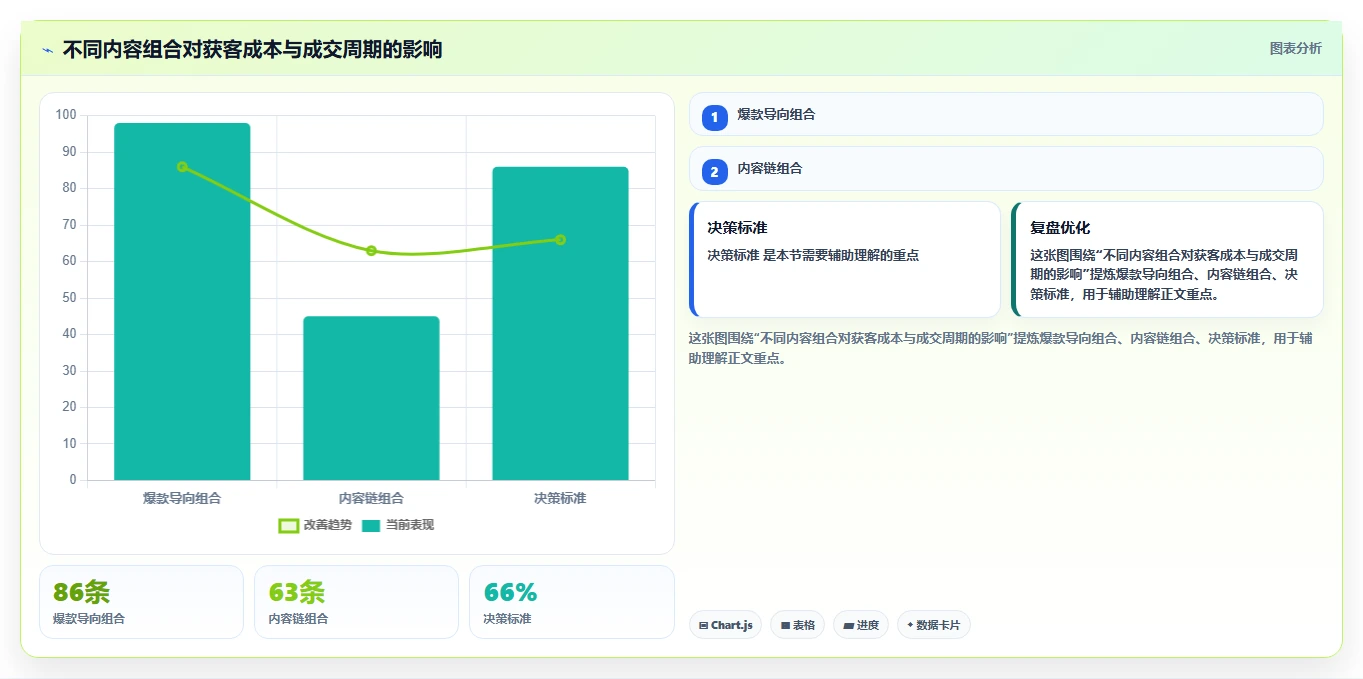Click the 86条 stat card
This screenshot has height=679, width=1363.
[141, 602]
